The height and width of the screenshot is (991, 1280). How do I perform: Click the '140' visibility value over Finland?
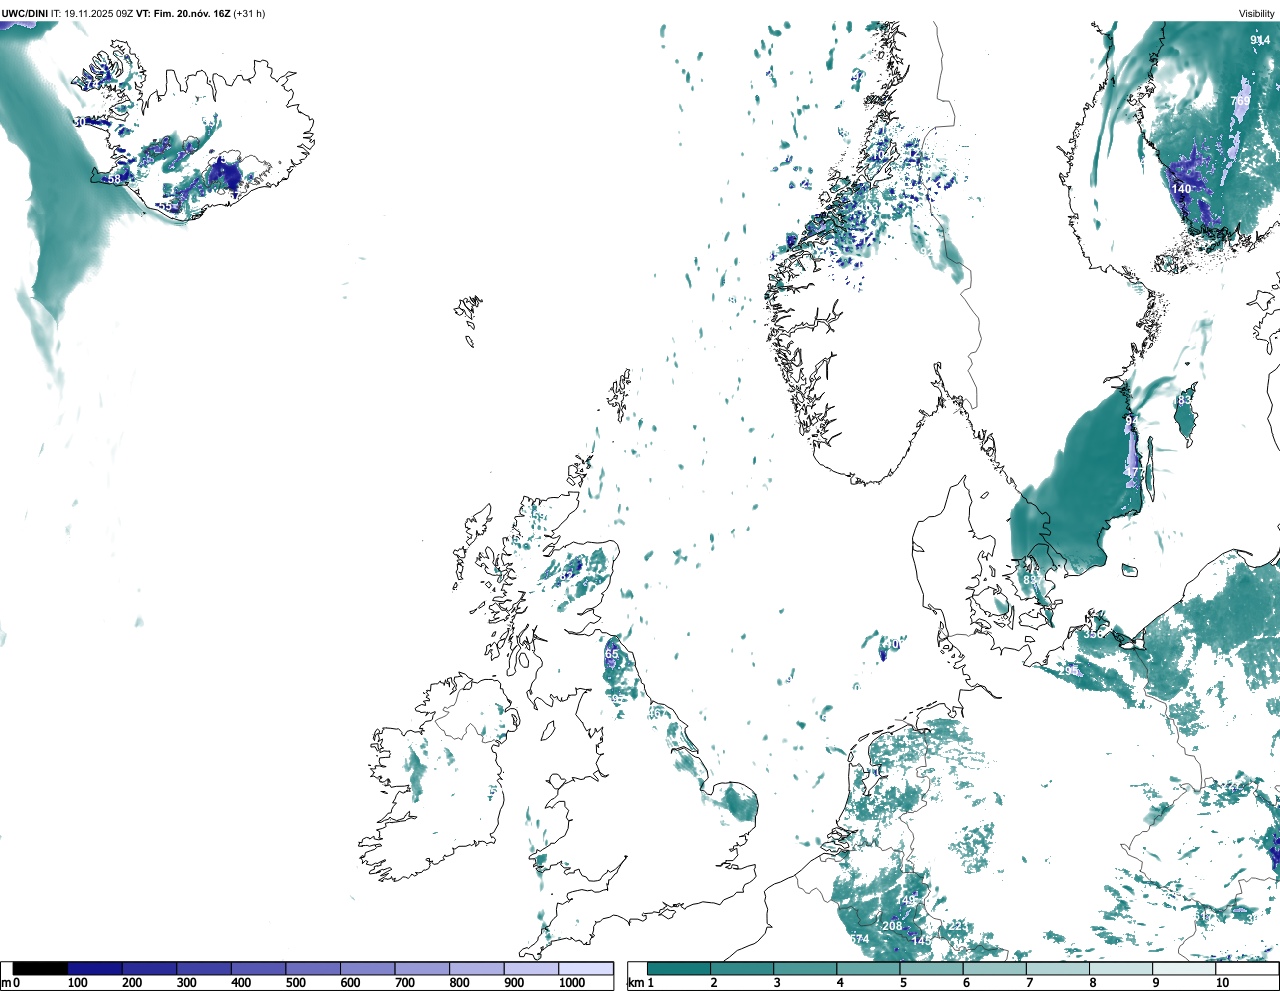click(1181, 189)
